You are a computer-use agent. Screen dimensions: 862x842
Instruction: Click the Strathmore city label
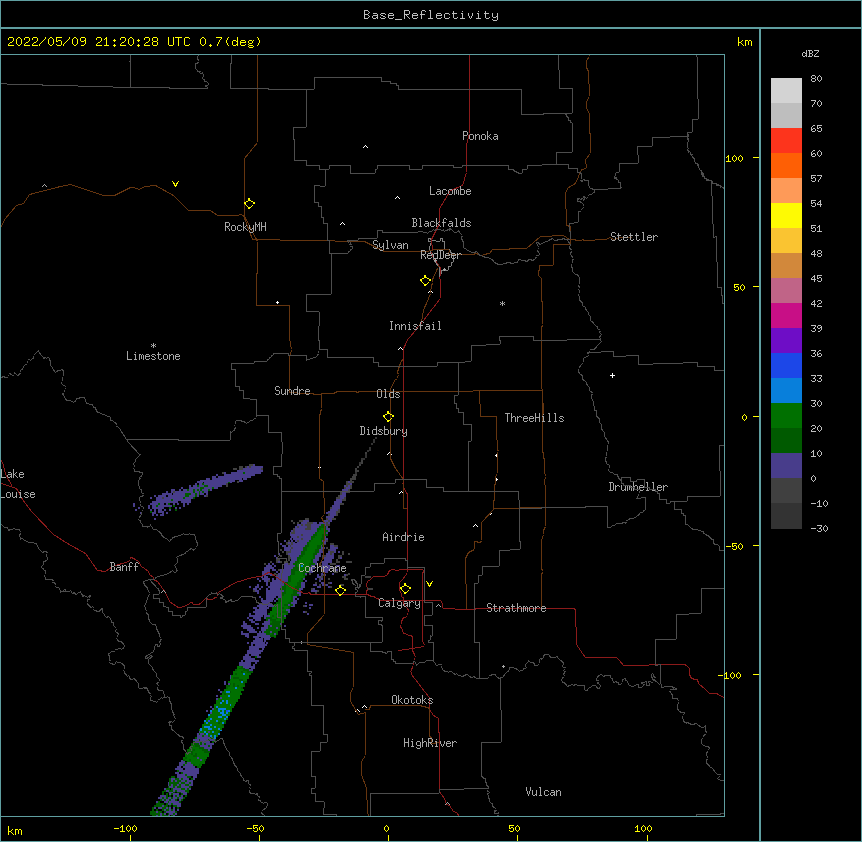(x=516, y=608)
